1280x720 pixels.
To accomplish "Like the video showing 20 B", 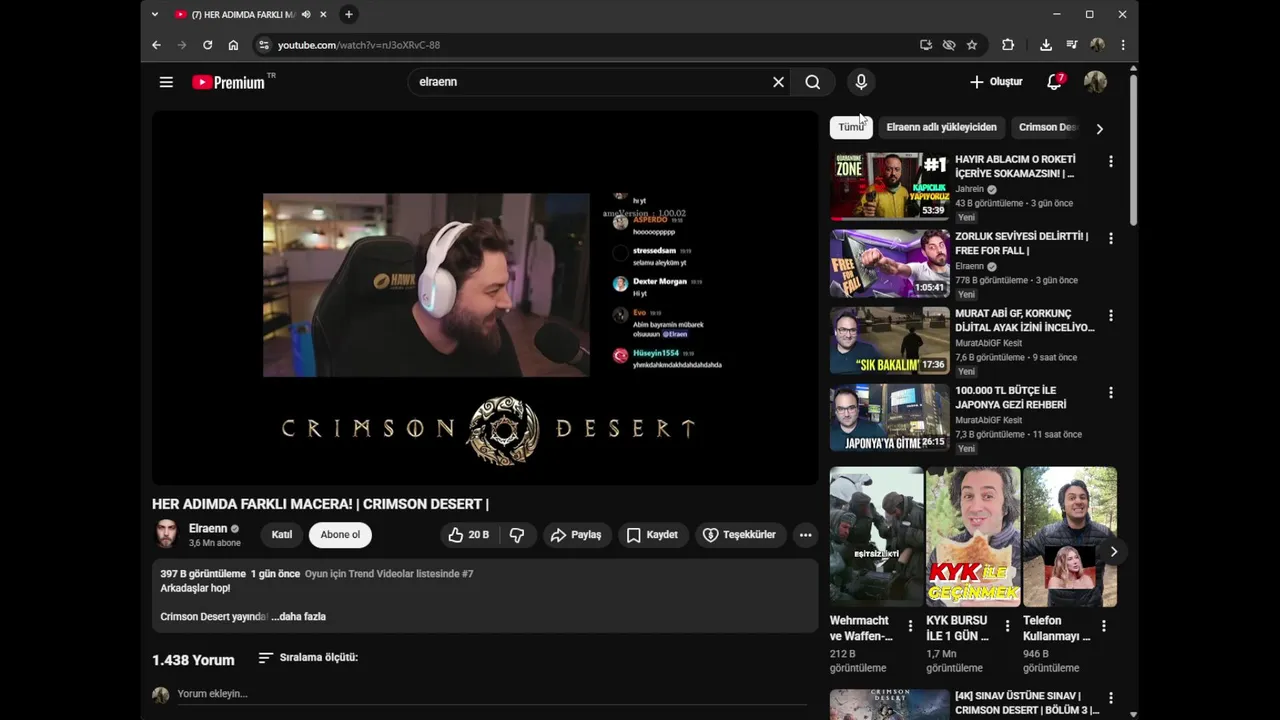I will 468,535.
